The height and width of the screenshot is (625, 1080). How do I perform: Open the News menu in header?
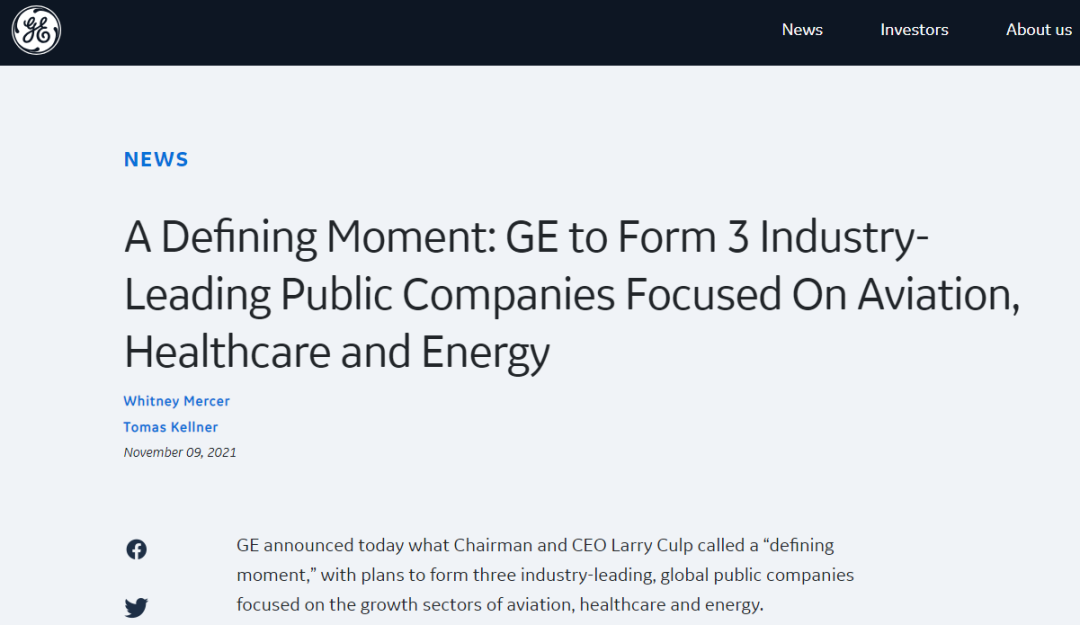[x=802, y=30]
